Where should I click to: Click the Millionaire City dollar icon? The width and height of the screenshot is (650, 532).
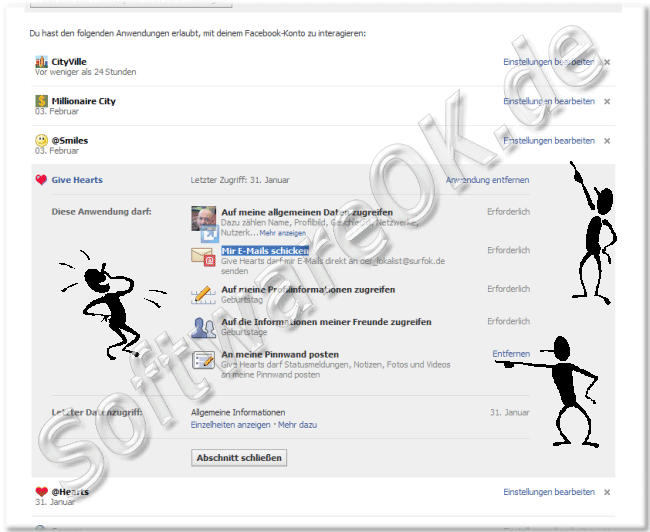click(x=41, y=101)
